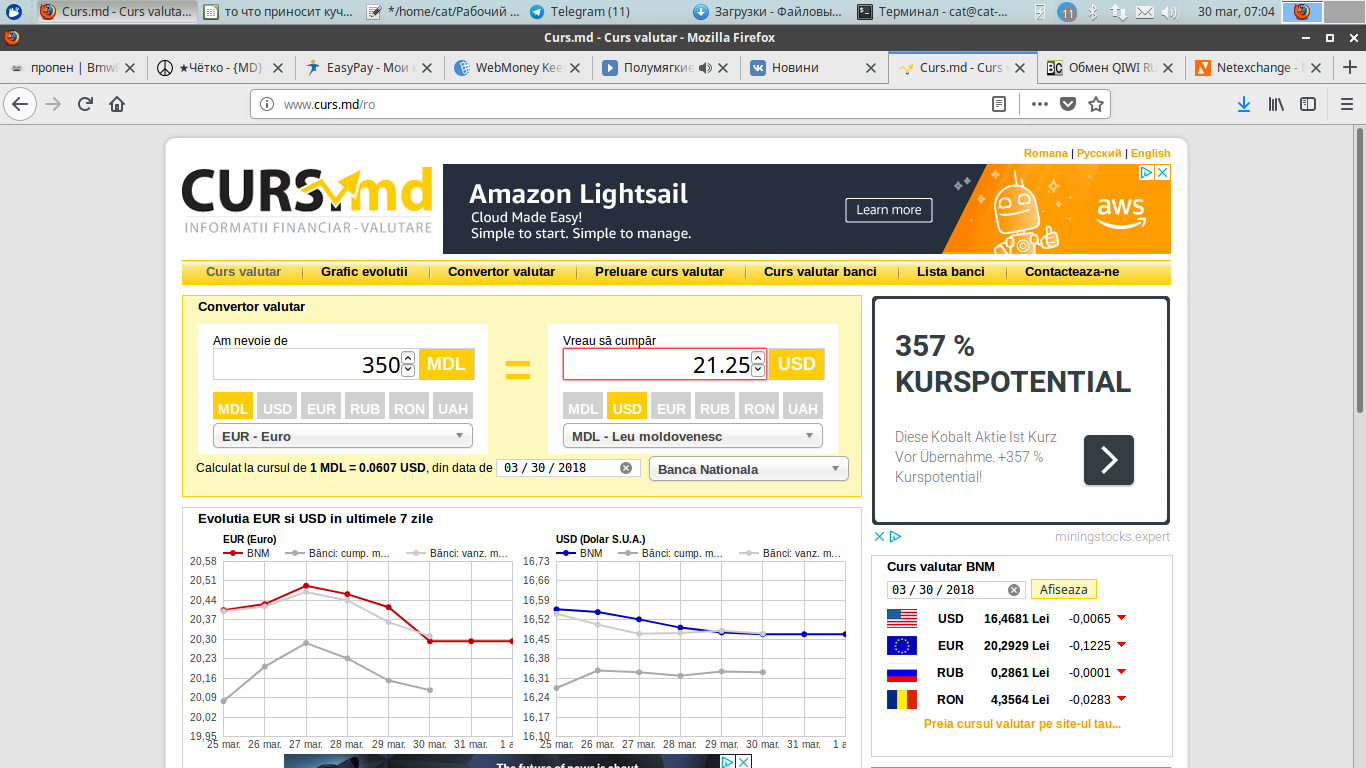Image resolution: width=1366 pixels, height=768 pixels.
Task: Open the mail notification tray icon
Action: point(1145,12)
